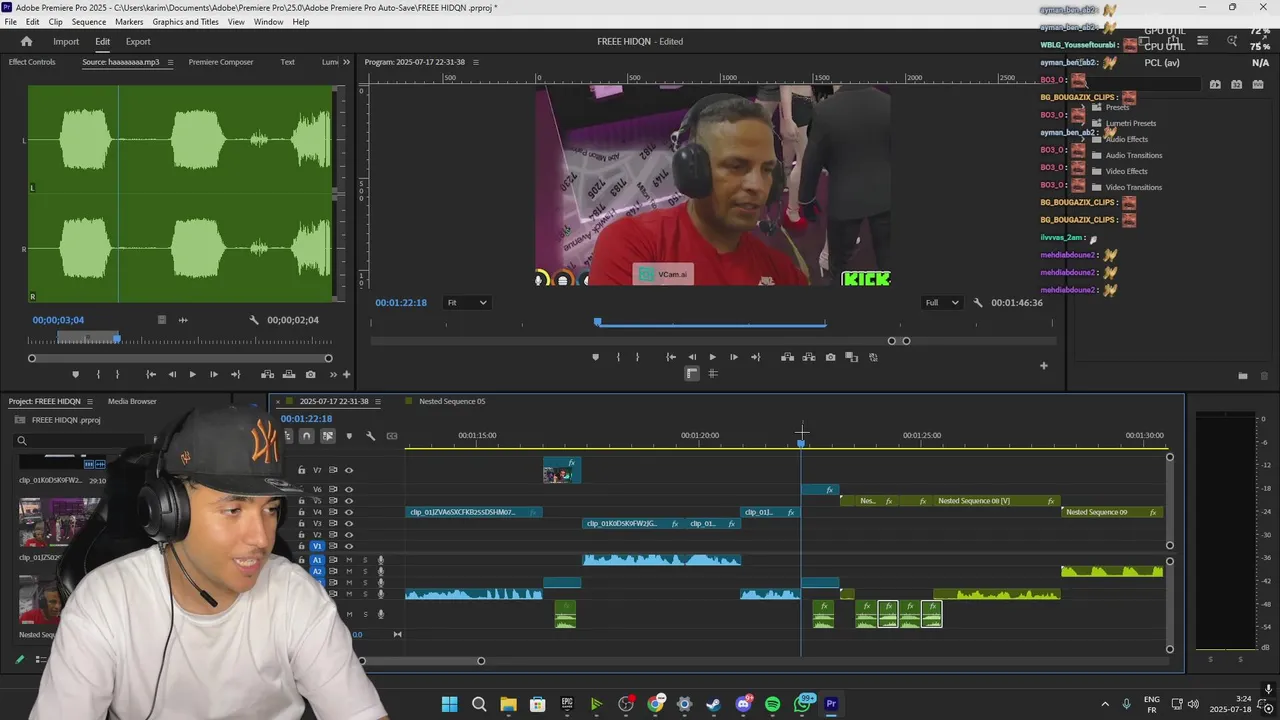Click the Export workspace button
1280x720 pixels.
tap(138, 41)
